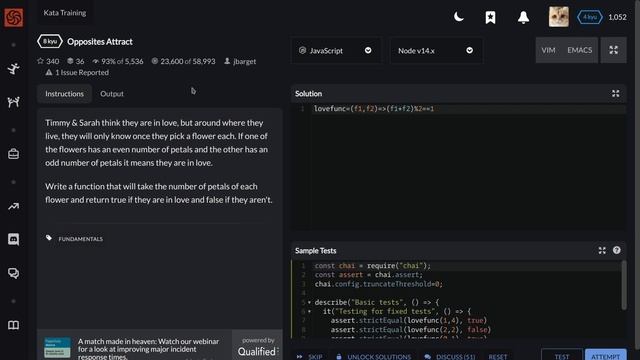Image resolution: width=640 pixels, height=360 pixels.
Task: Open the leaderboard trend sidebar icon
Action: coord(13,207)
